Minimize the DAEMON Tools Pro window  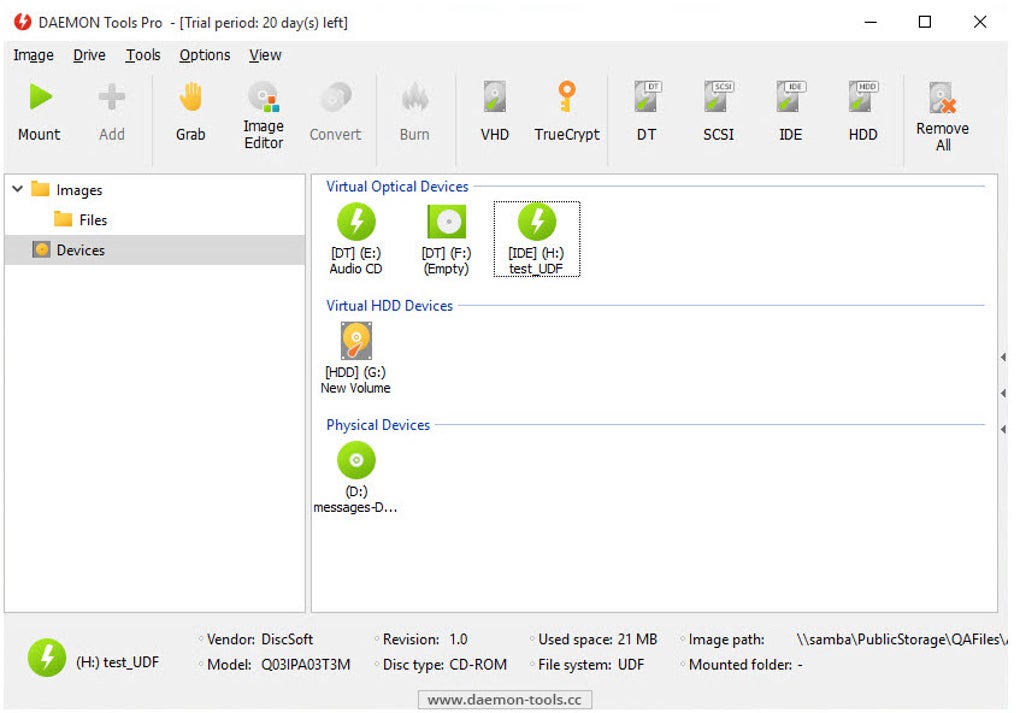(x=870, y=22)
